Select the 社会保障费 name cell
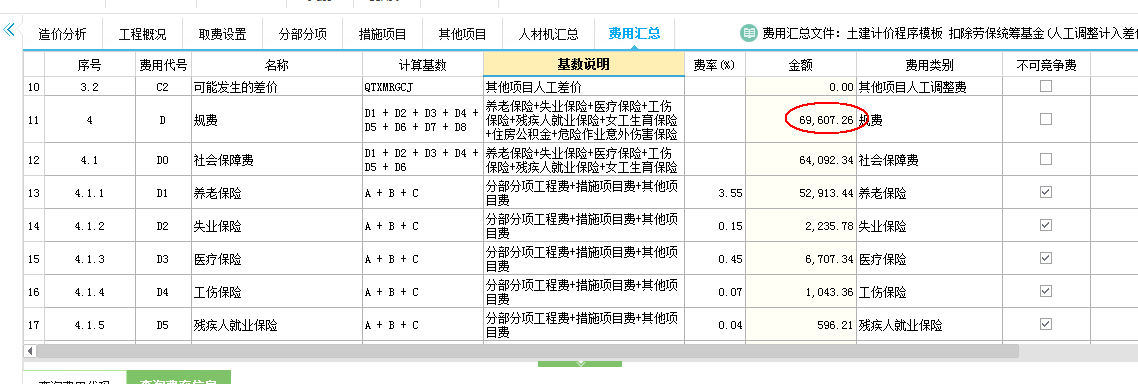1138x384 pixels. pos(277,160)
